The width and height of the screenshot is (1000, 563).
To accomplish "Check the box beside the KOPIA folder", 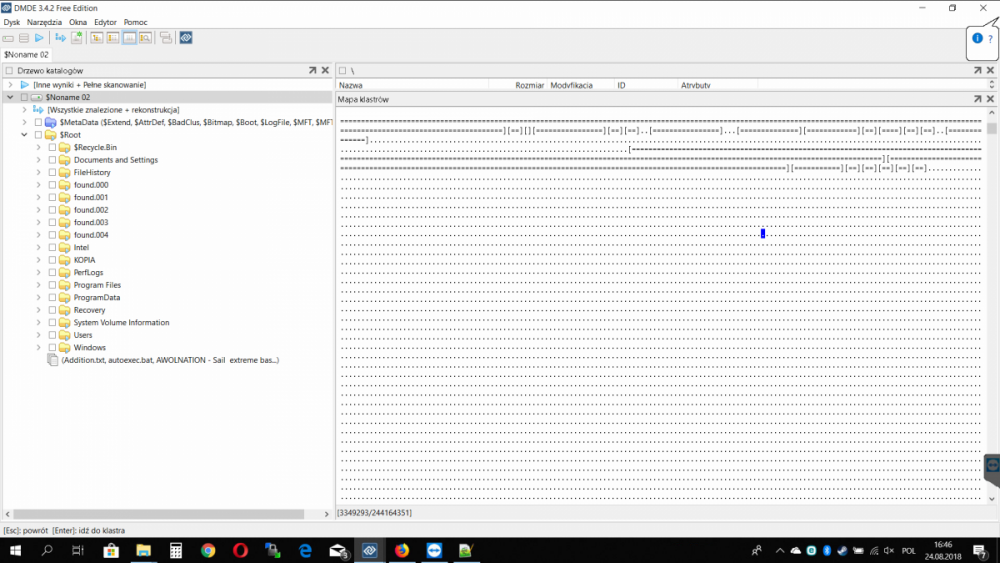I will click(x=52, y=260).
